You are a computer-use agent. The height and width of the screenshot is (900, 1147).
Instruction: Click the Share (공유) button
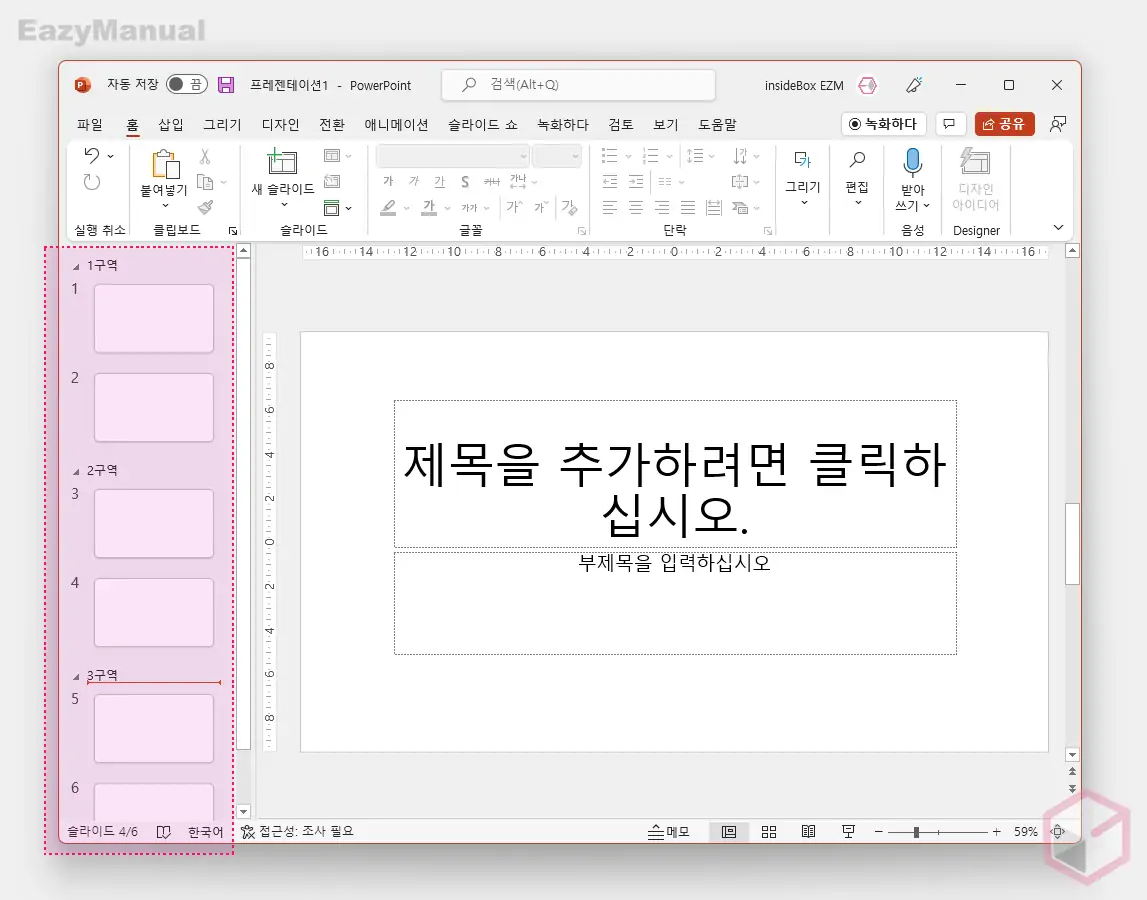click(x=1004, y=124)
